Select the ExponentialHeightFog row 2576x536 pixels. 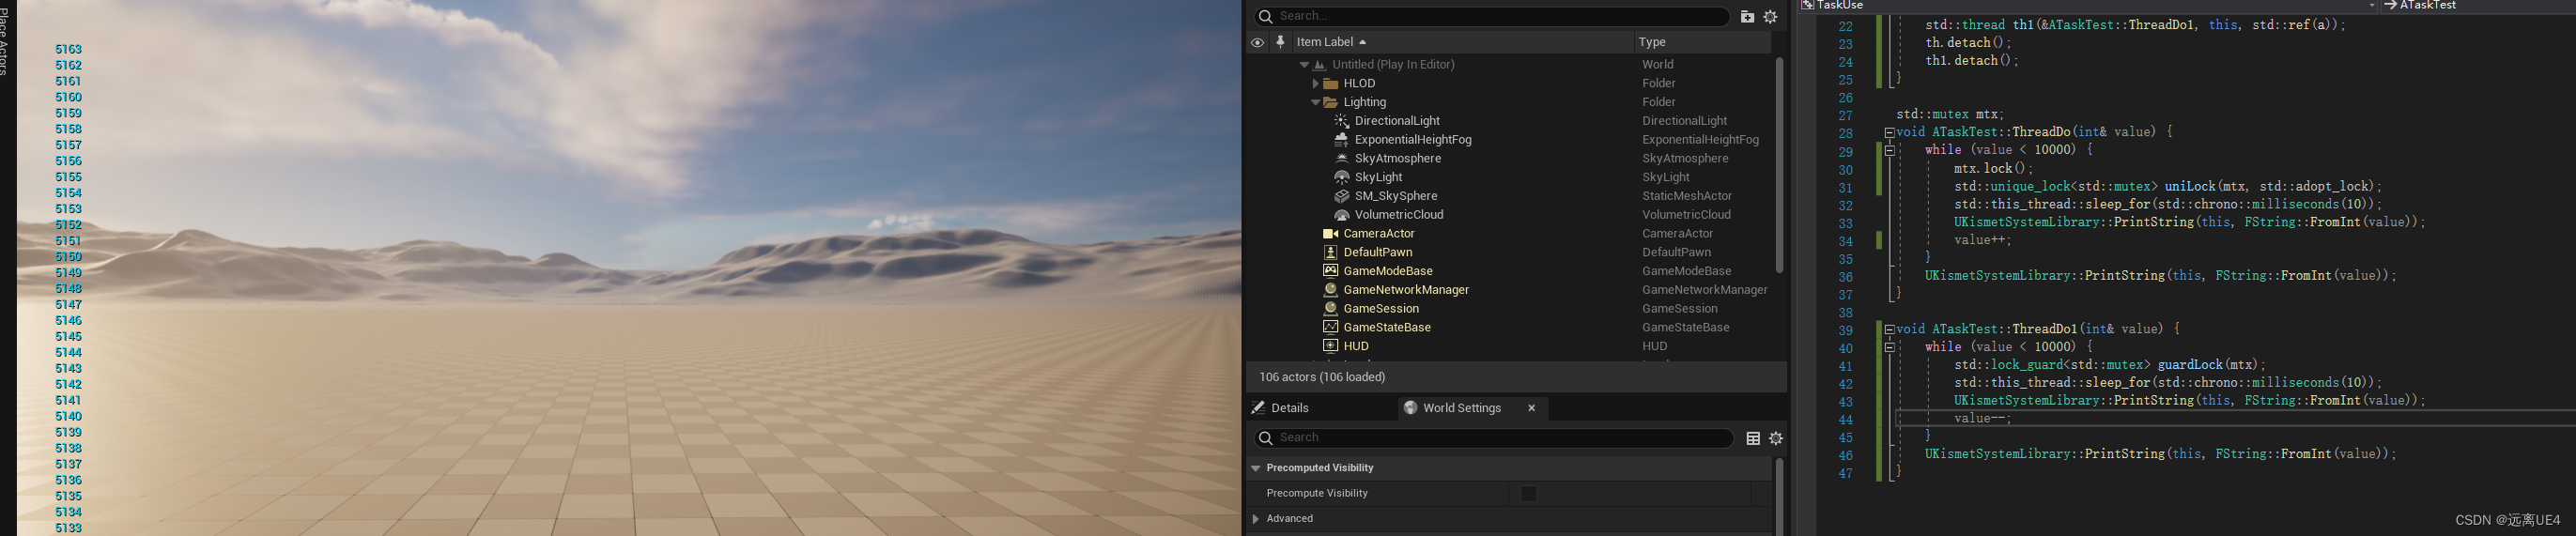[1508, 140]
